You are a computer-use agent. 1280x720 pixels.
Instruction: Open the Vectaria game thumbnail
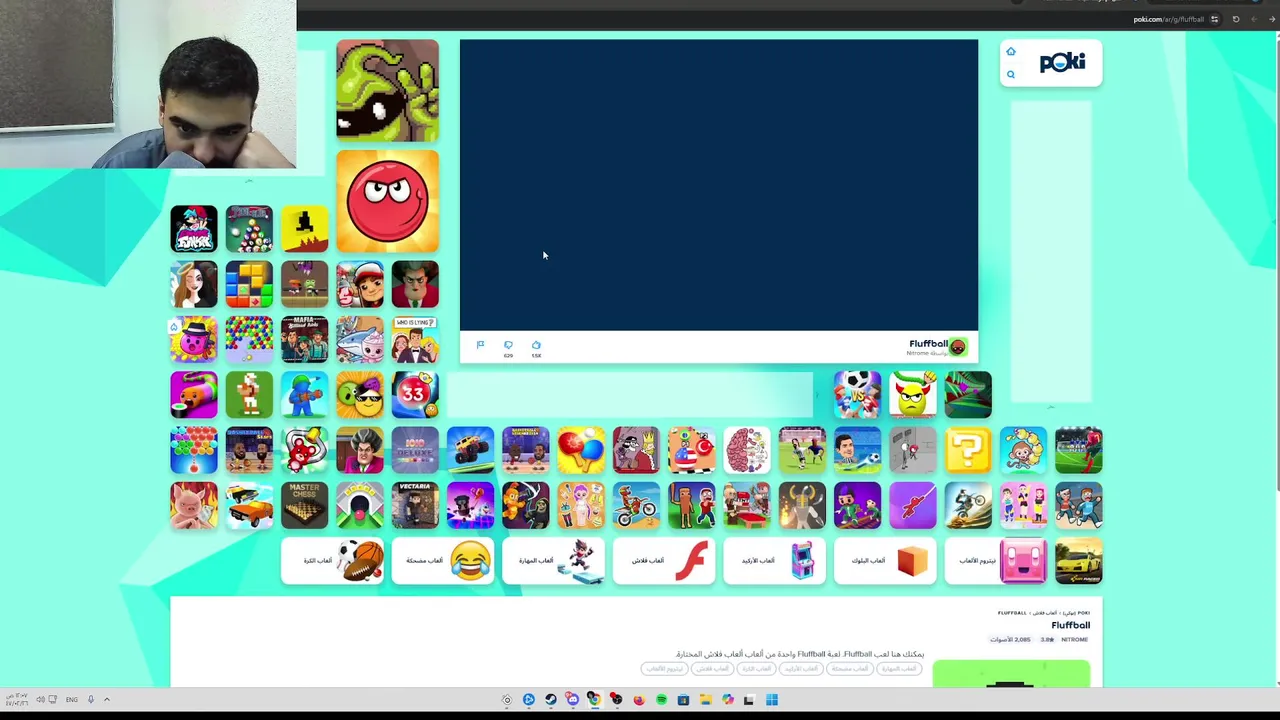click(x=415, y=506)
